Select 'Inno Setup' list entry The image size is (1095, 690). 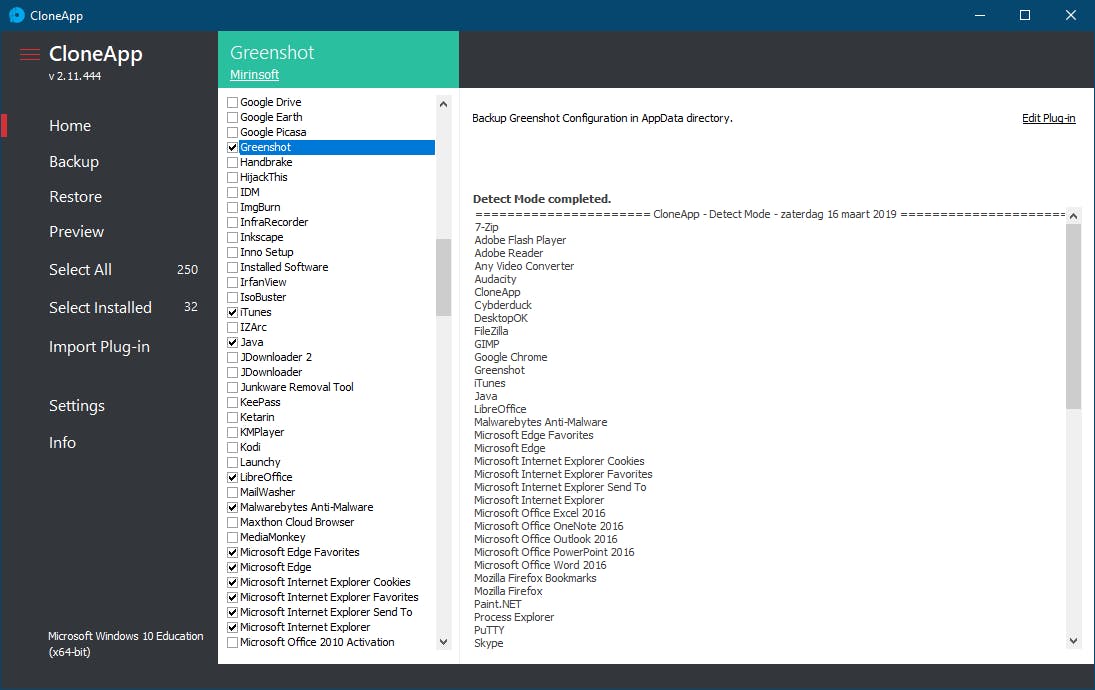point(266,252)
